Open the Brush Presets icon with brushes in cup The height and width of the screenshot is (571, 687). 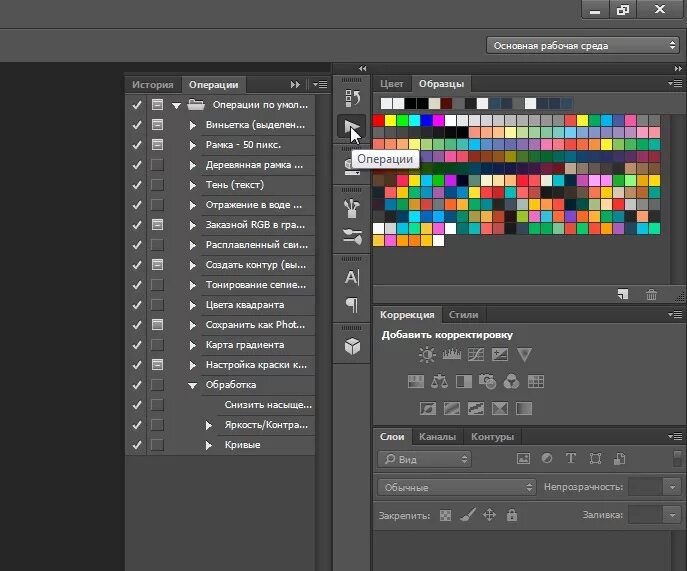coord(352,208)
